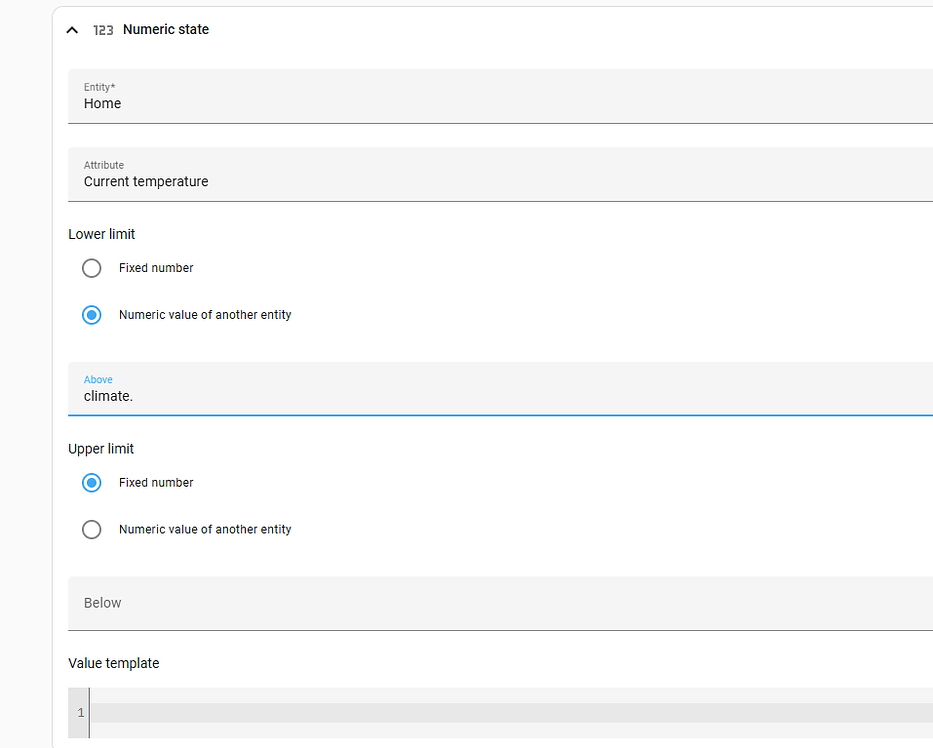This screenshot has width=933, height=748.
Task: Click line number 1 in the template editor
Action: coord(79,712)
